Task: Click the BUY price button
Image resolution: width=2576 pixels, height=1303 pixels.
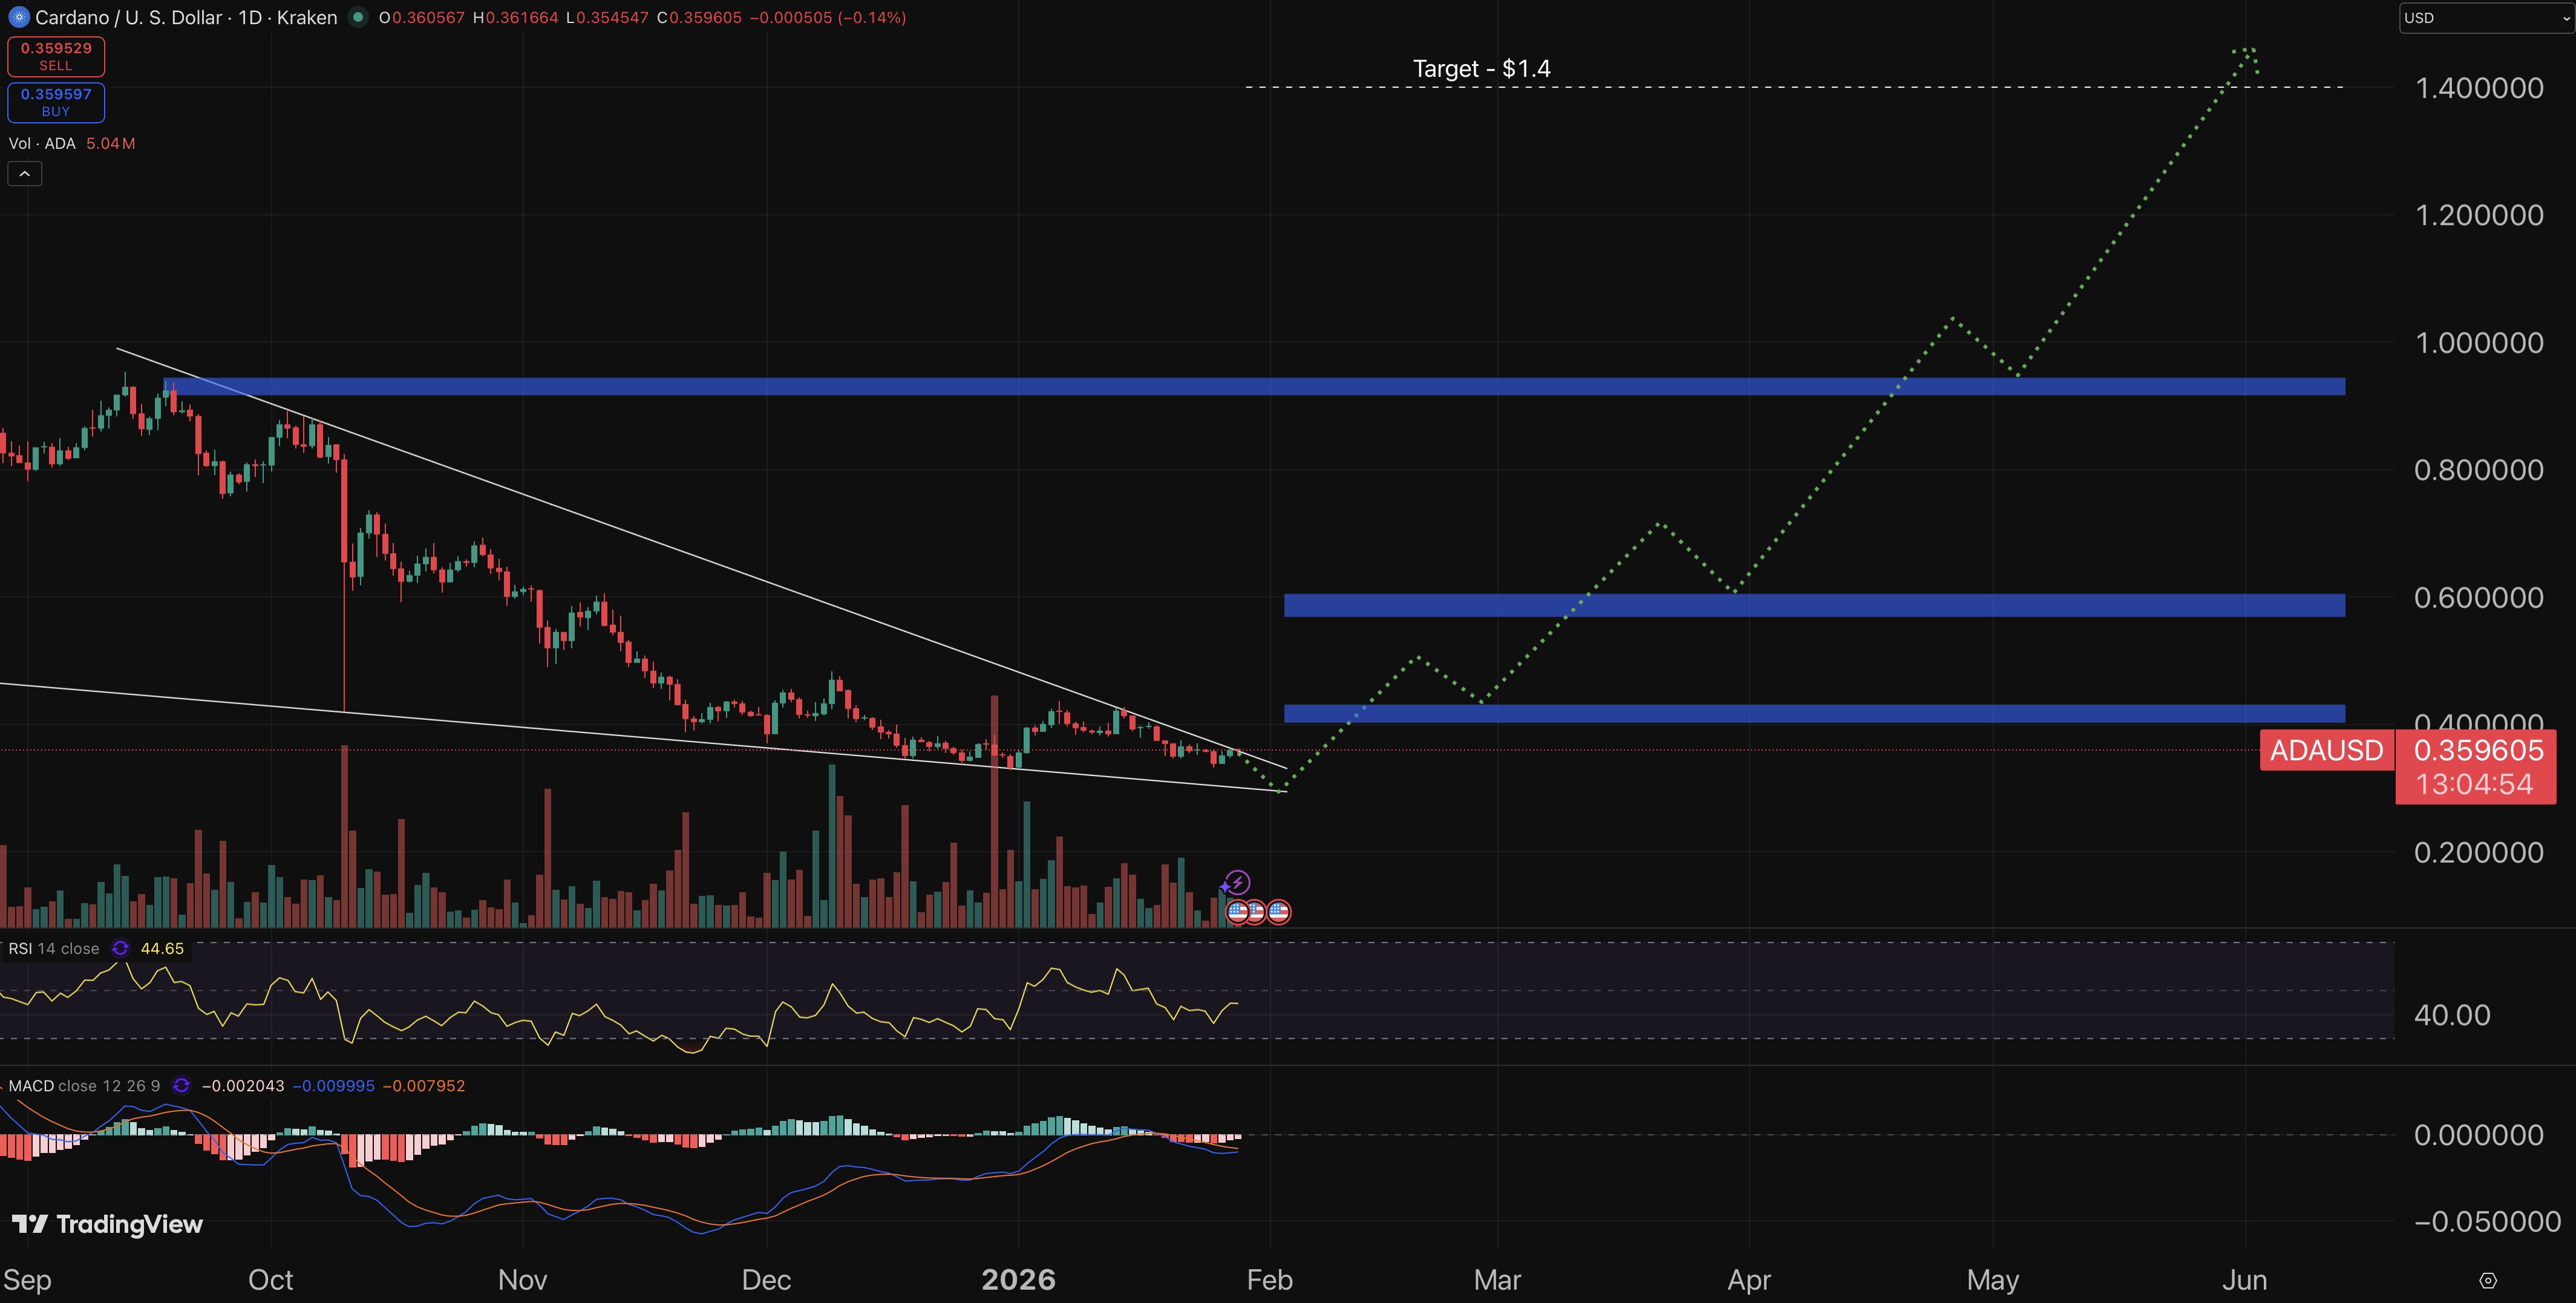Action: tap(56, 102)
